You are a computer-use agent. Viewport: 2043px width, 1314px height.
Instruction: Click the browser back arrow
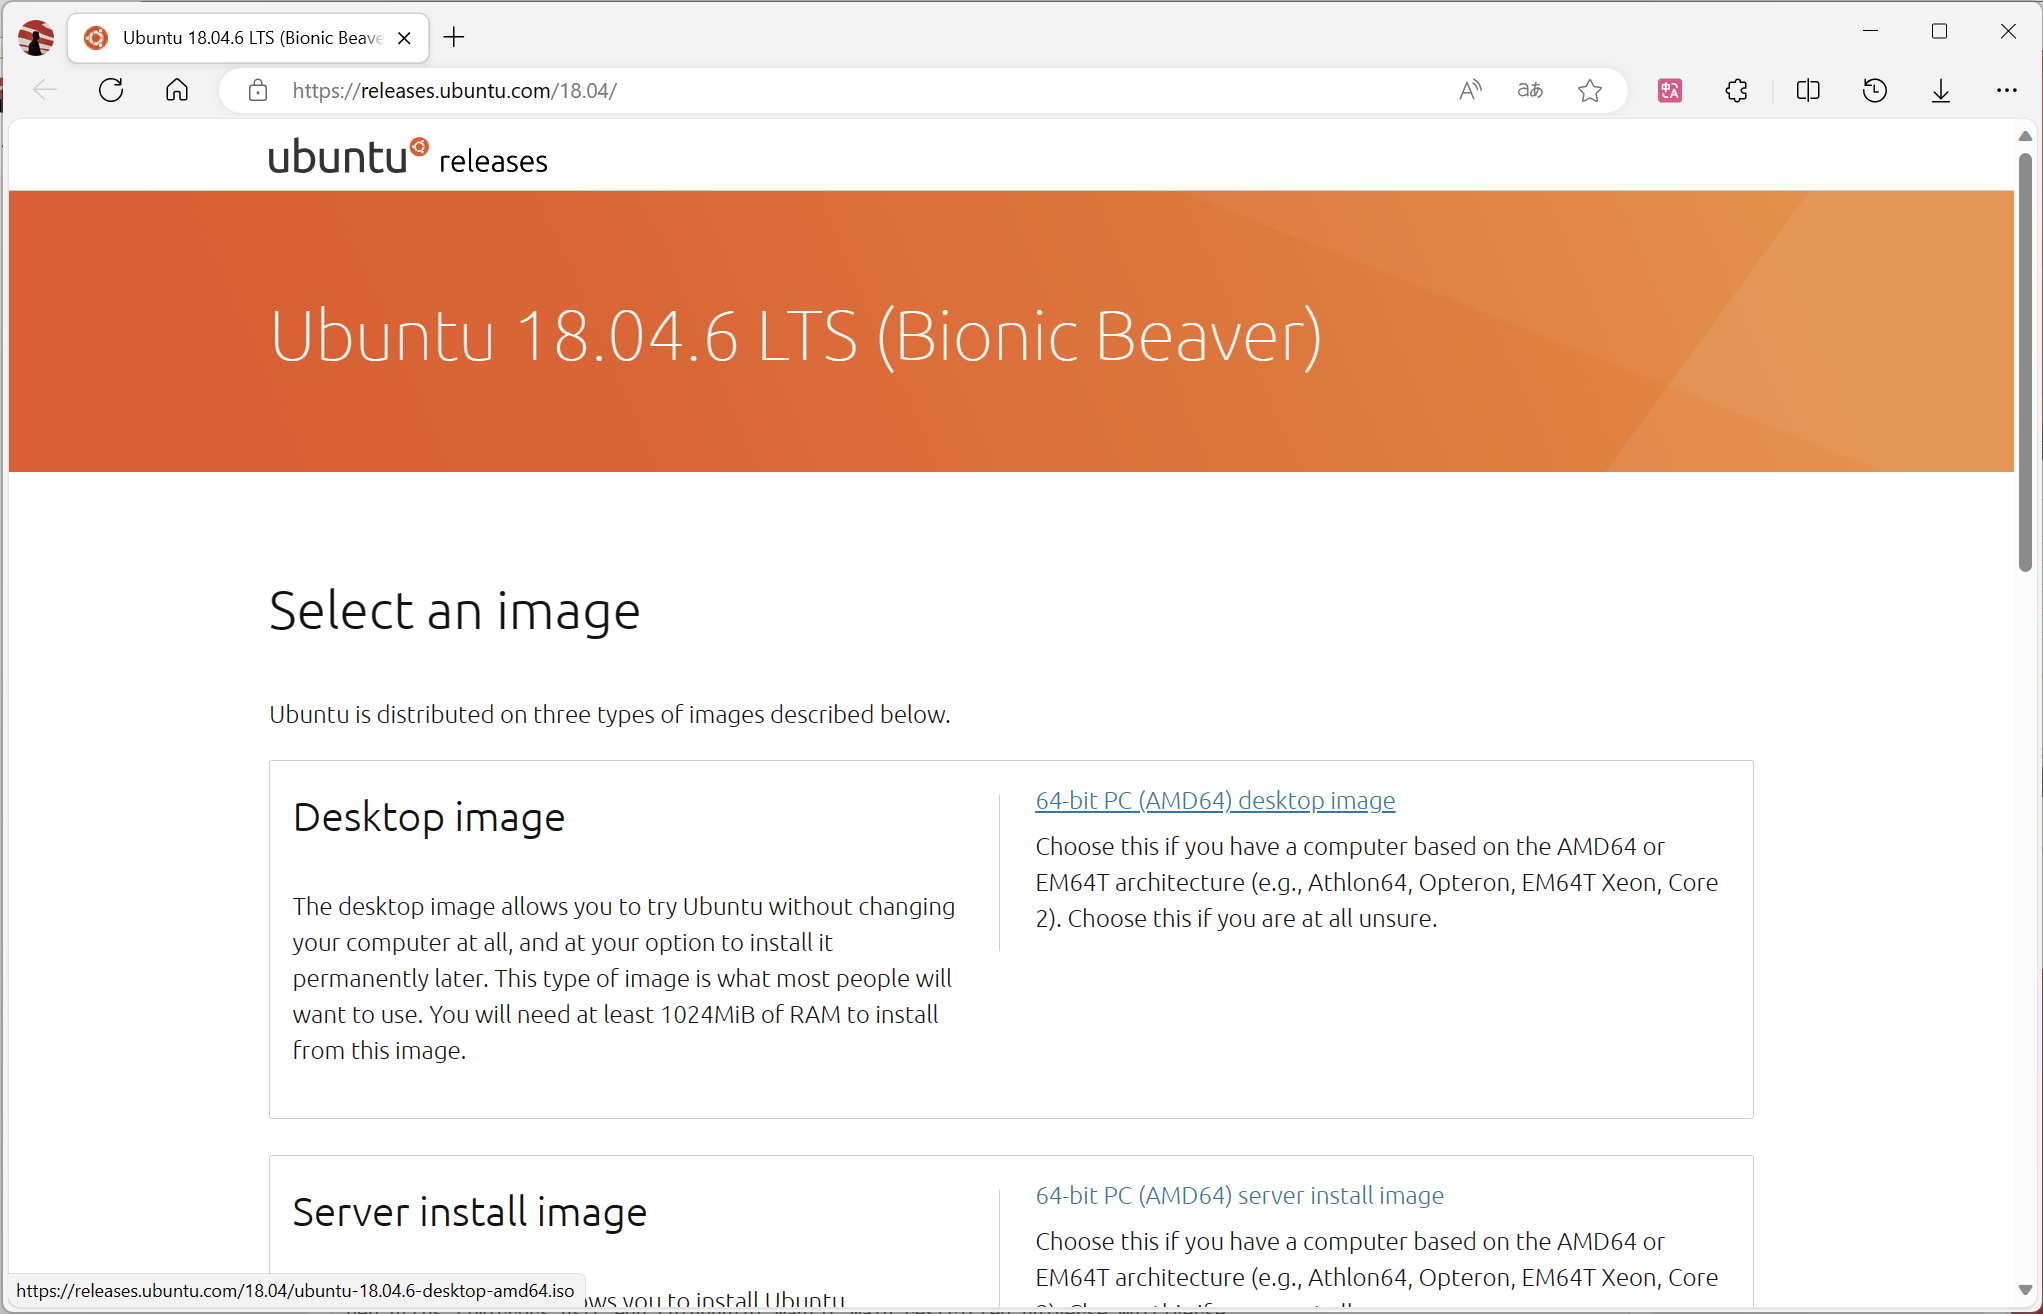45,90
